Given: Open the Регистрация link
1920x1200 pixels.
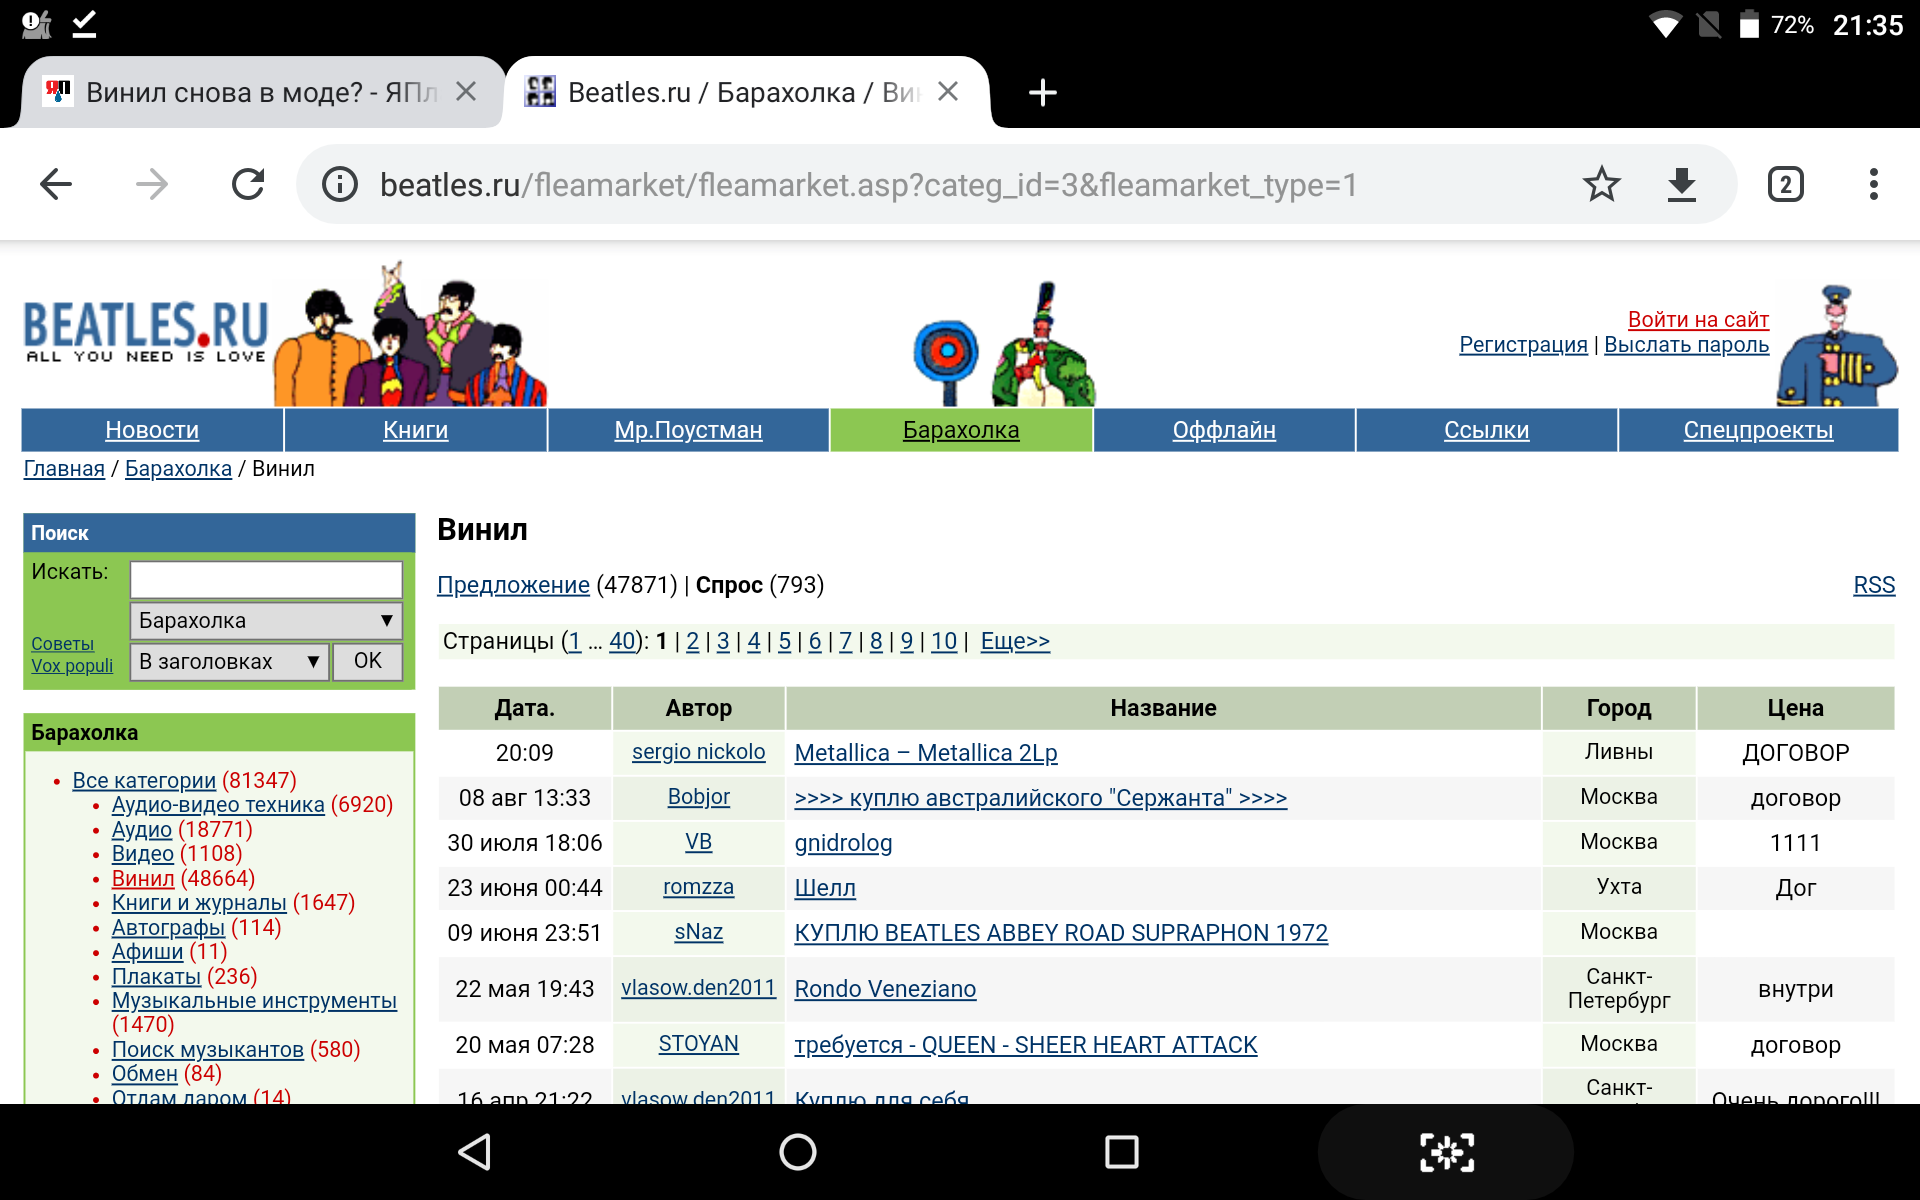Looking at the screenshot, I should 1523,345.
